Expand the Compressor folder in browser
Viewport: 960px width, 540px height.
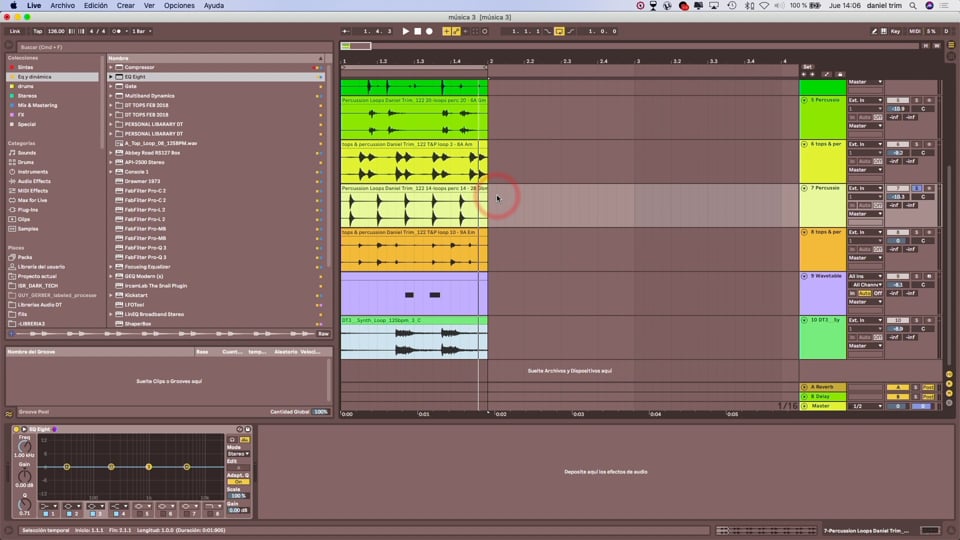click(111, 67)
